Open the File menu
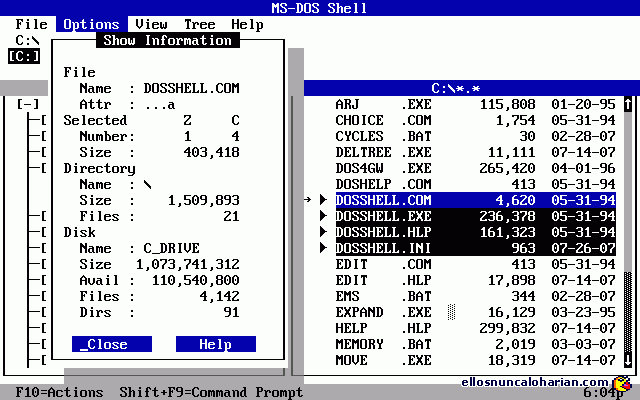The width and height of the screenshot is (640, 400). (x=31, y=24)
